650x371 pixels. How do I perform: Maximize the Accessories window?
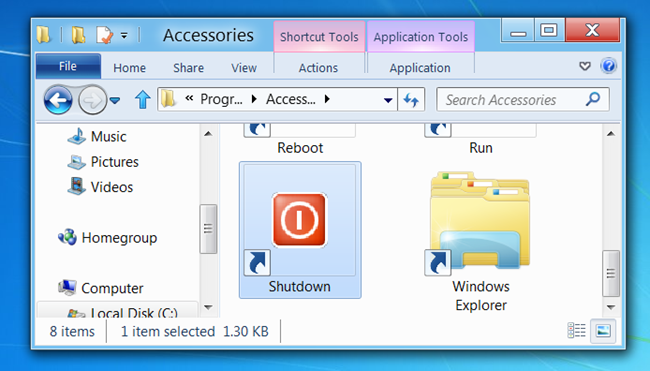(549, 30)
